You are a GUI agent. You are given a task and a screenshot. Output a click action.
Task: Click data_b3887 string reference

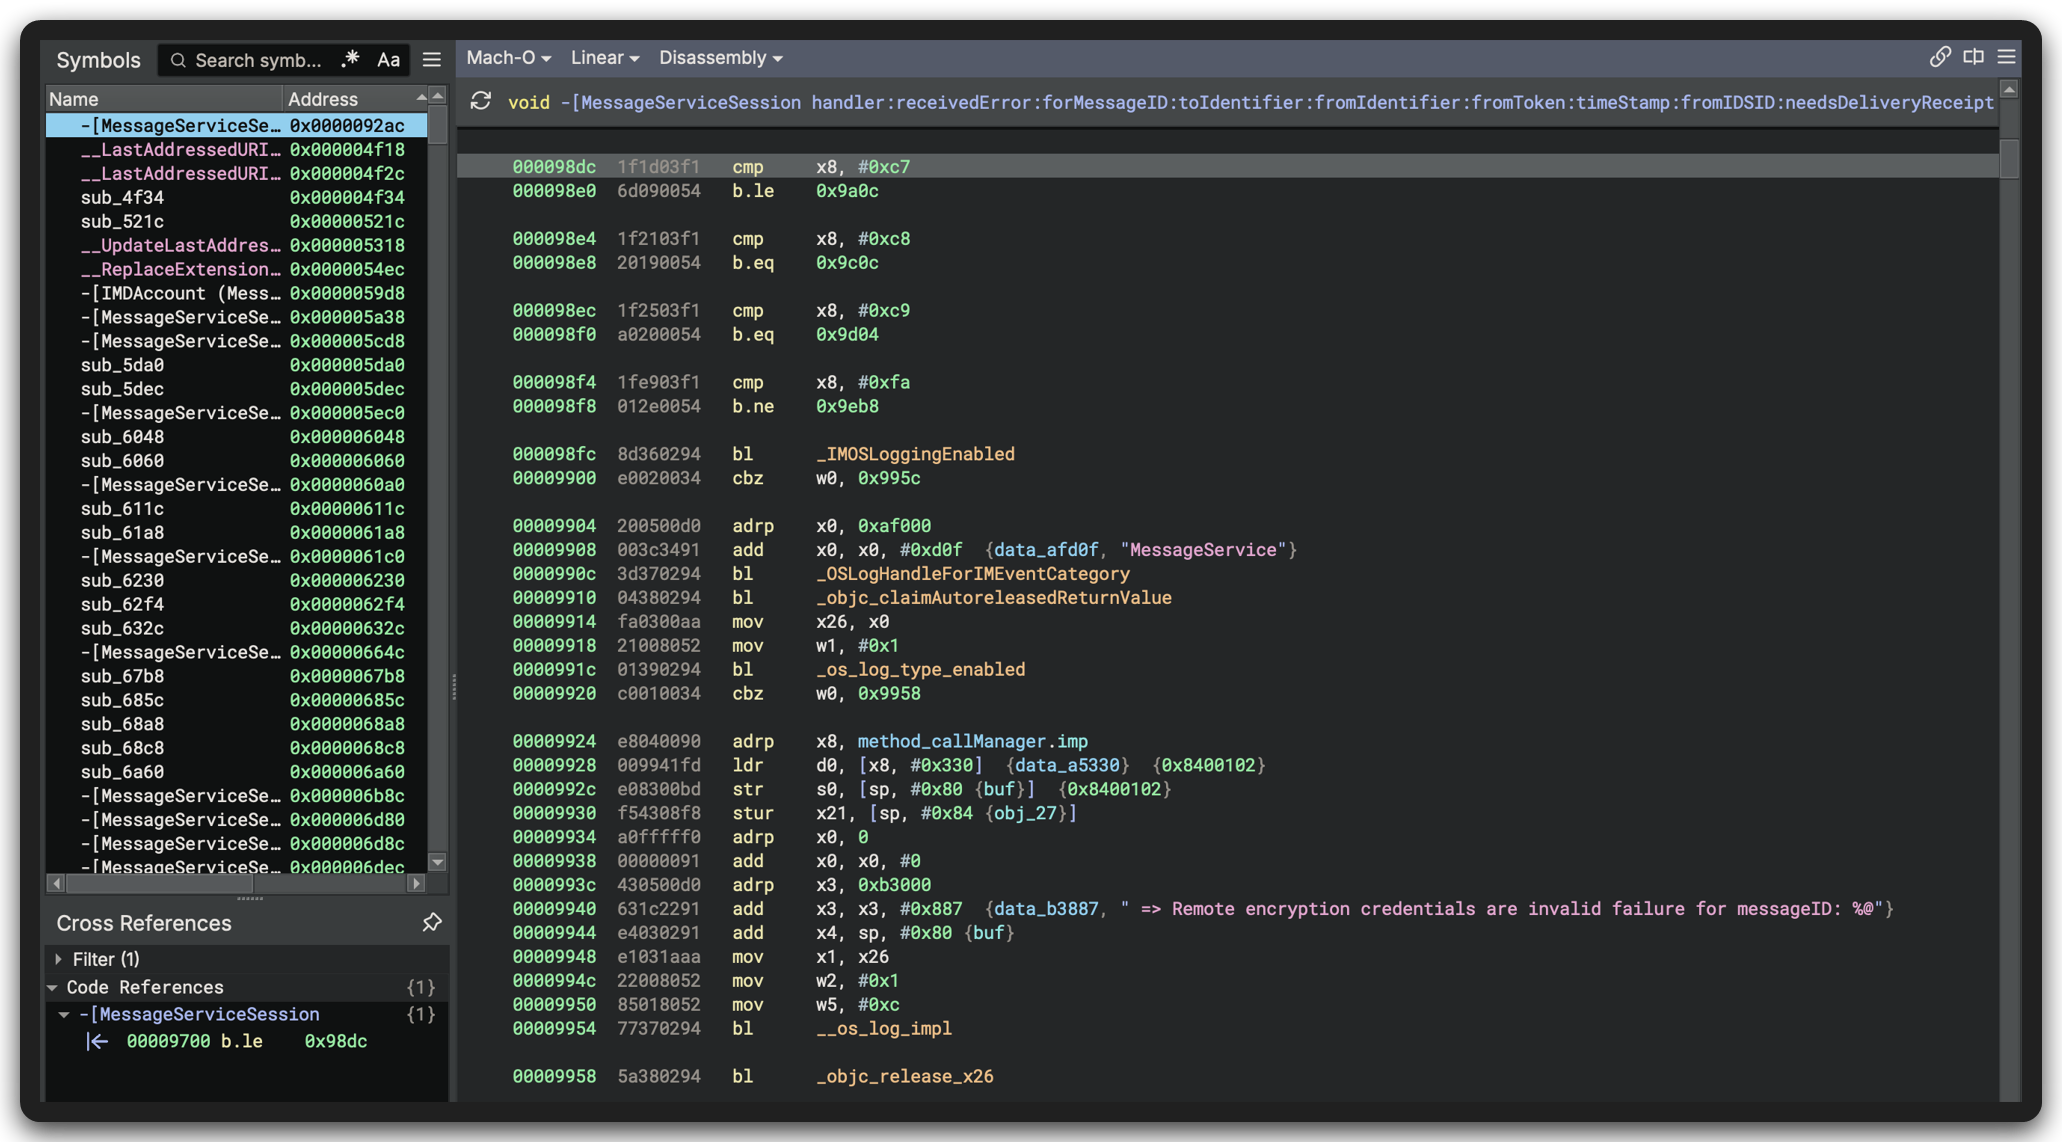(x=1046, y=909)
